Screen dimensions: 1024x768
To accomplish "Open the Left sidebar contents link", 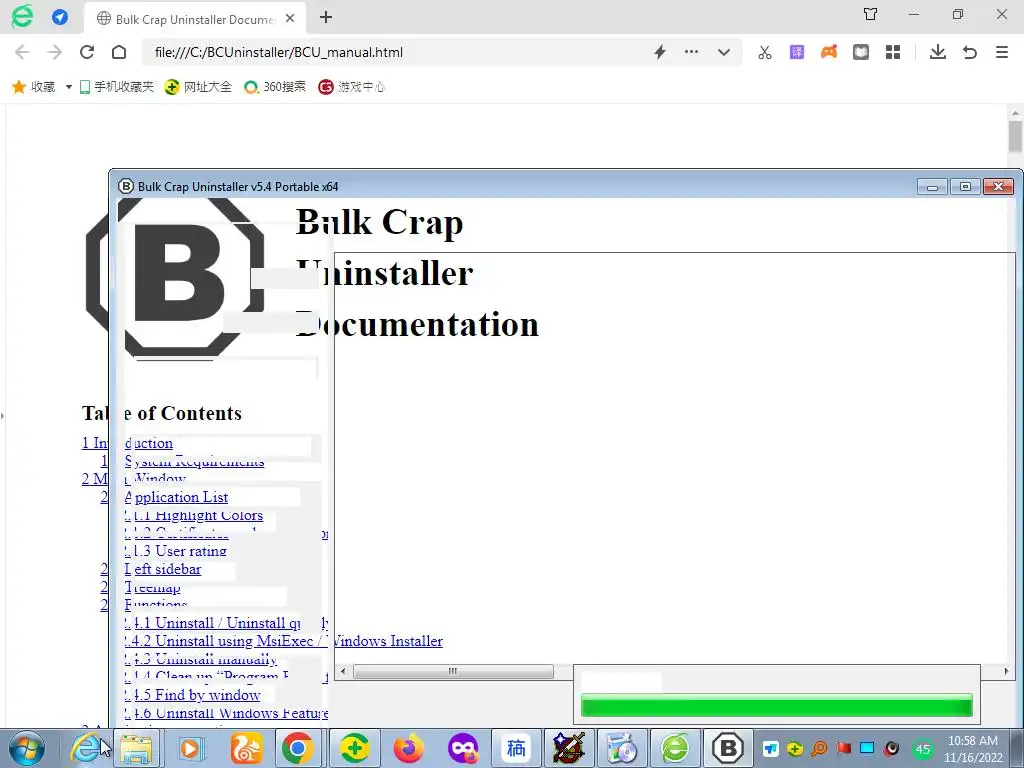I will tap(163, 569).
